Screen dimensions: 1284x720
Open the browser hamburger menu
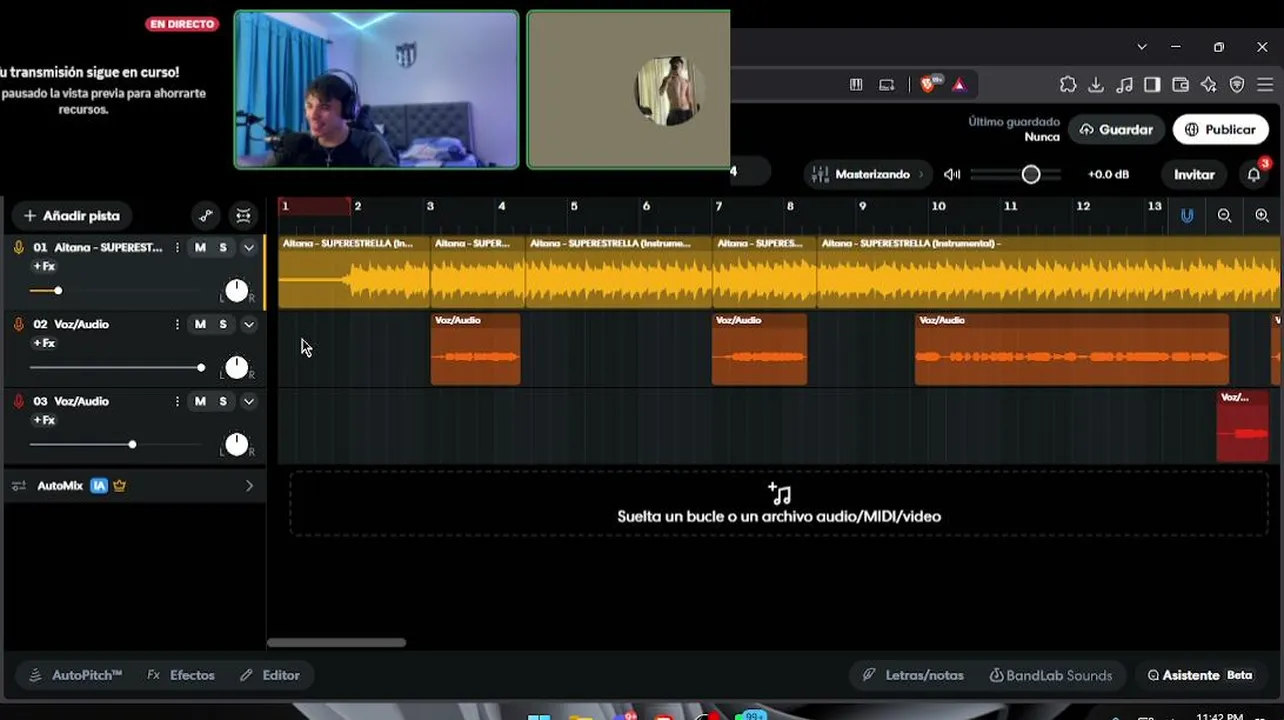1265,85
